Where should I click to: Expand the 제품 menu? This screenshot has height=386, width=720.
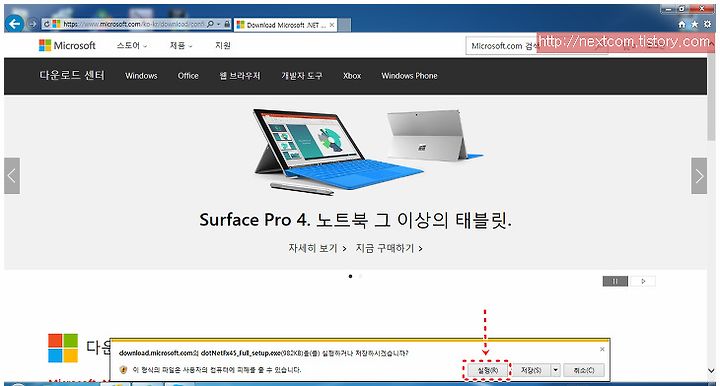click(x=181, y=45)
